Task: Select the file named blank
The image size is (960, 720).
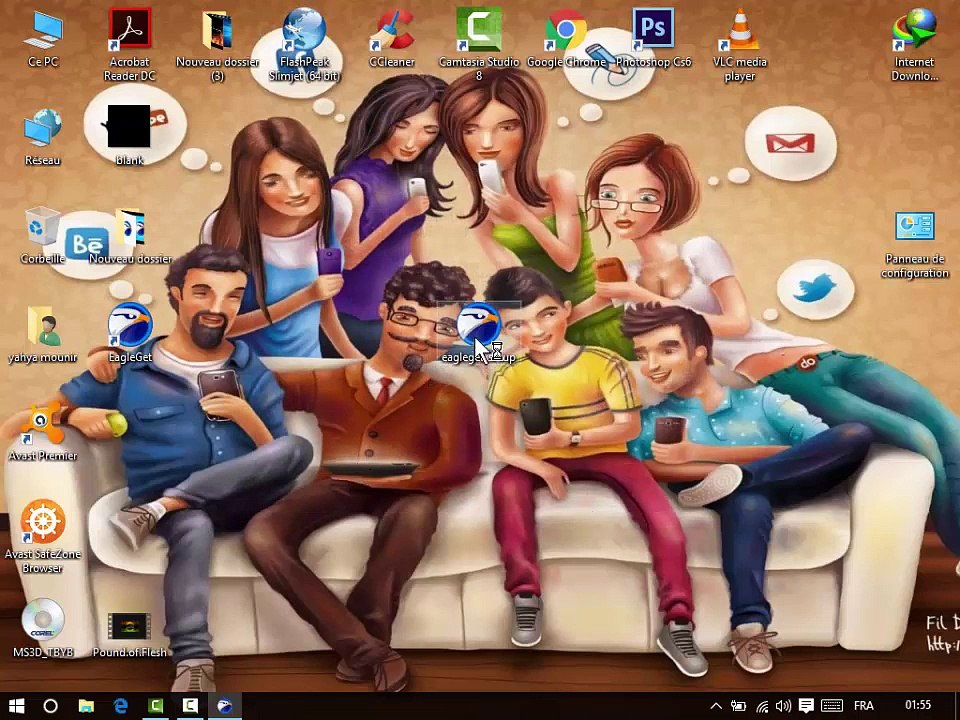Action: point(129,136)
